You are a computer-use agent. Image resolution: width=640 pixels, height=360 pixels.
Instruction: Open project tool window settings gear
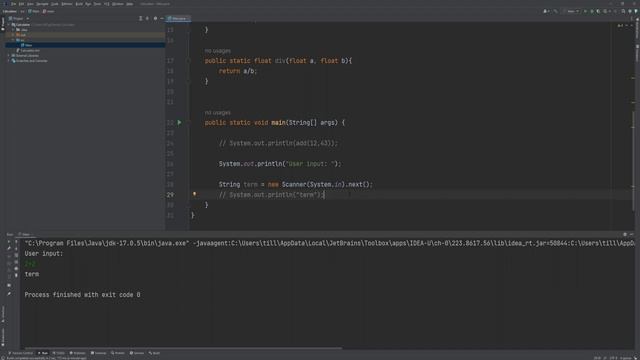(155, 18)
